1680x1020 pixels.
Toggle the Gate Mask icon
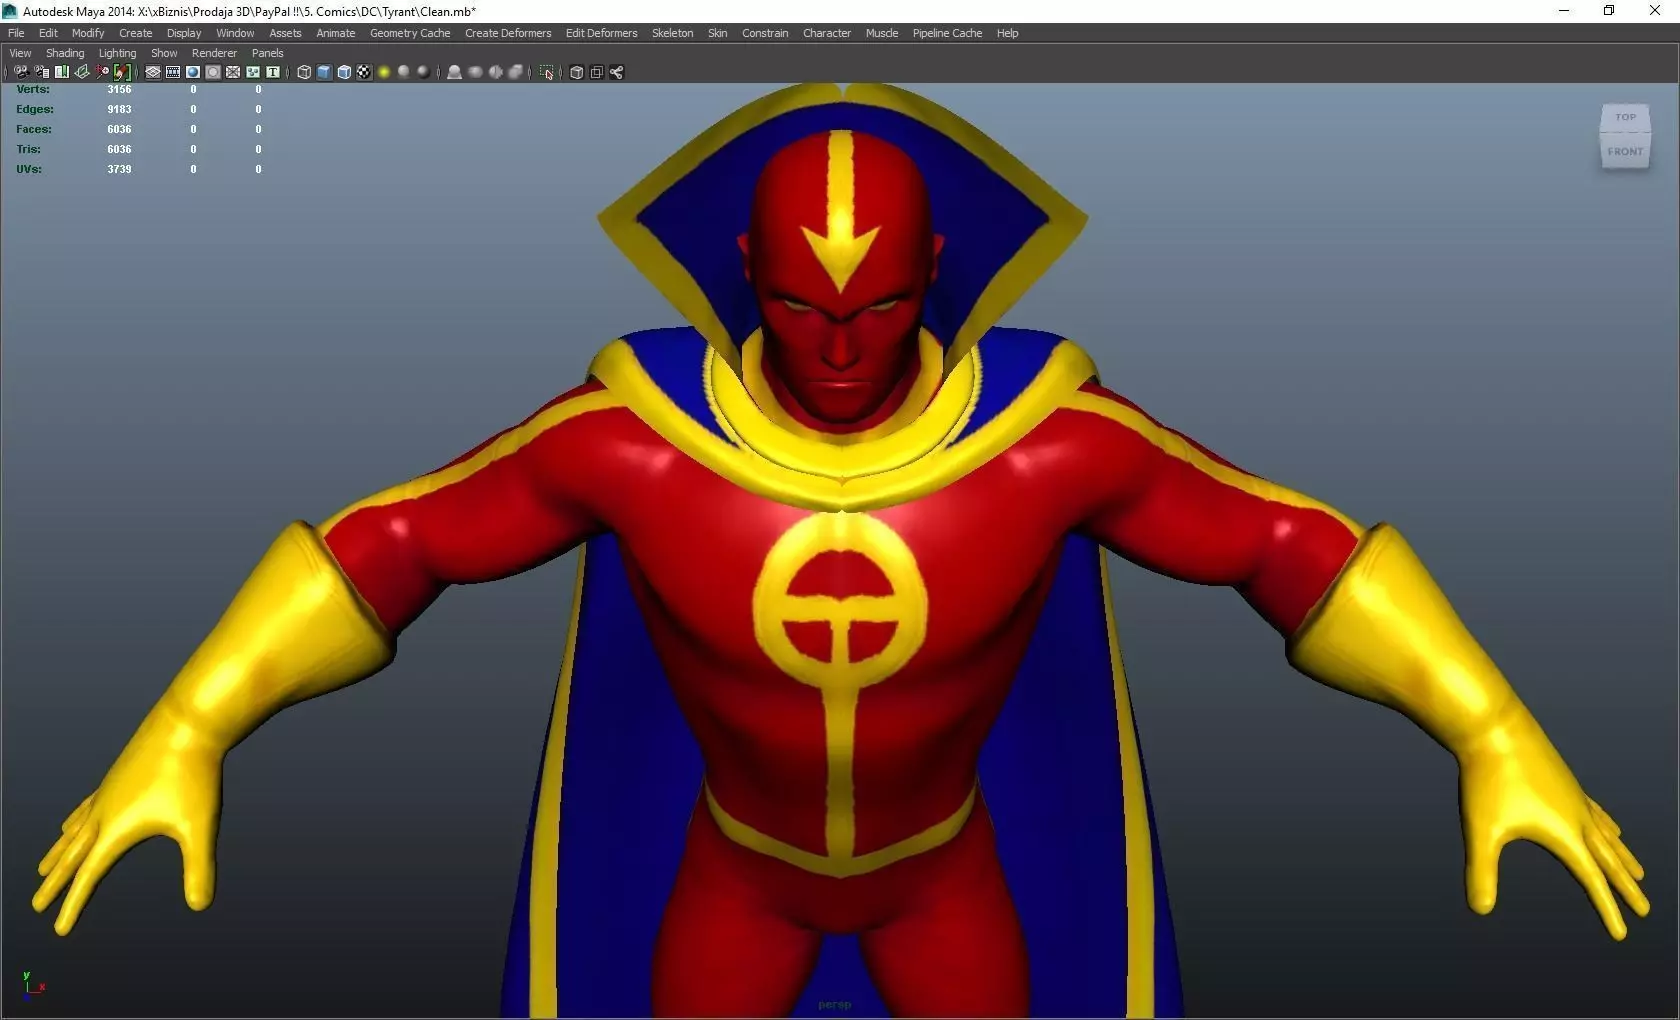tap(213, 72)
